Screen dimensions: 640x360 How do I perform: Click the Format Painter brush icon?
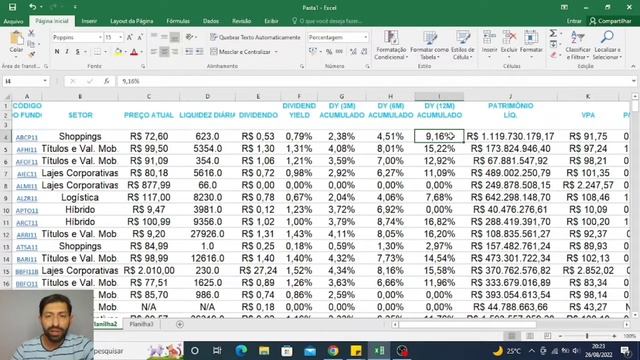(x=31, y=54)
